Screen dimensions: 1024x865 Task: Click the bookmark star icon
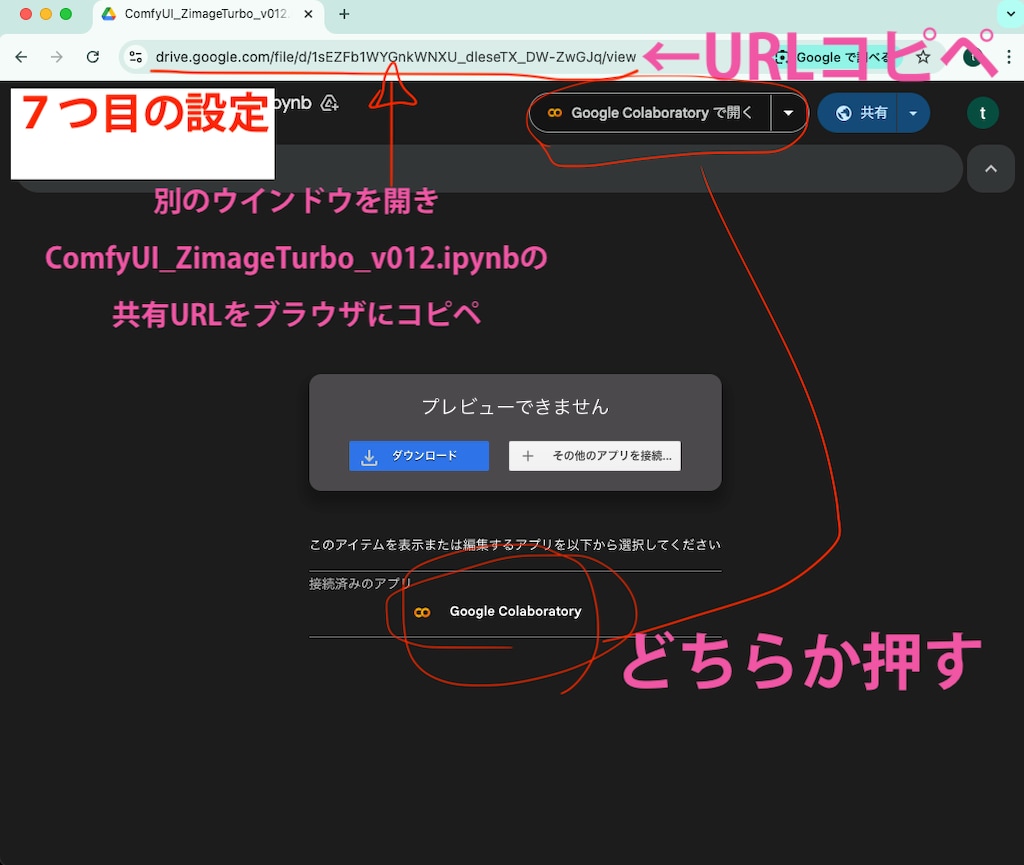coord(923,57)
